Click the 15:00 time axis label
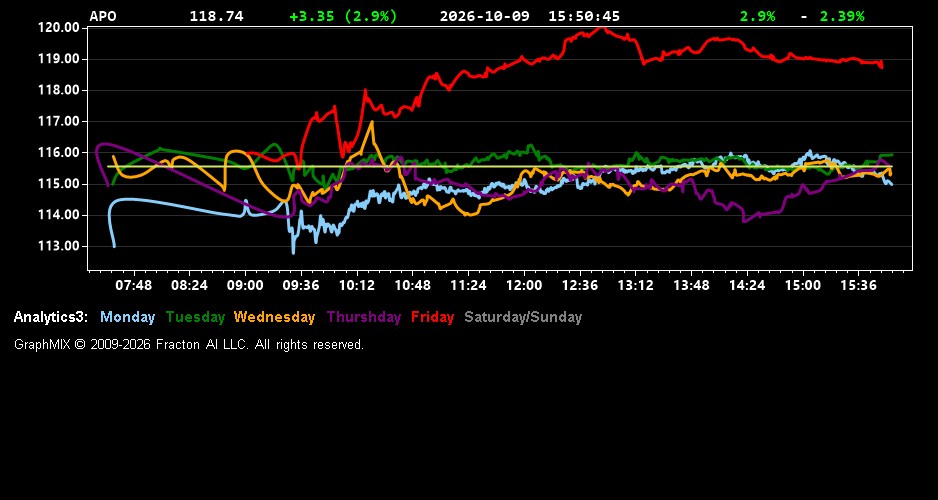The width and height of the screenshot is (938, 500). [x=803, y=285]
